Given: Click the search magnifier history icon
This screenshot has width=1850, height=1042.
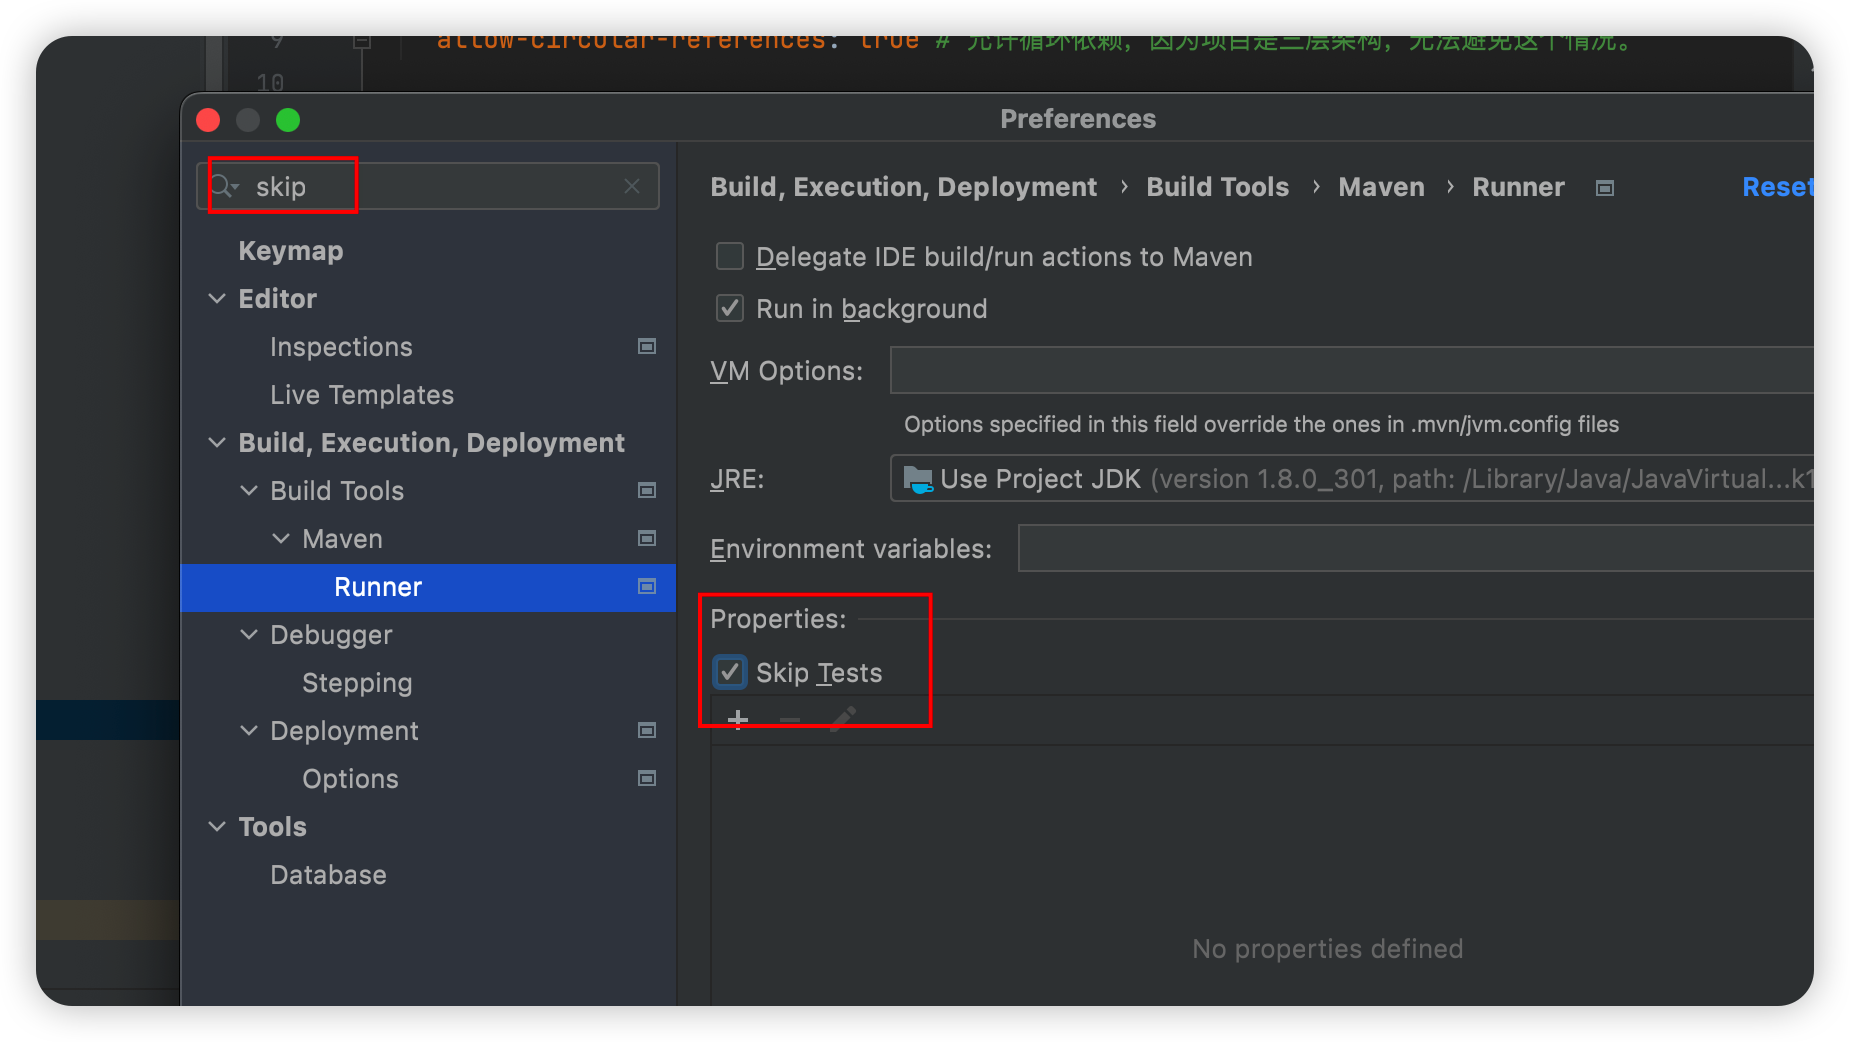Looking at the screenshot, I should pos(224,186).
